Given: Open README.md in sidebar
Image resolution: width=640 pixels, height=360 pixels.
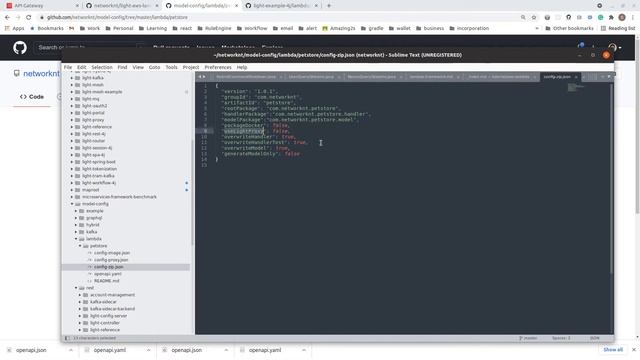Looking at the screenshot, I should tap(107, 281).
